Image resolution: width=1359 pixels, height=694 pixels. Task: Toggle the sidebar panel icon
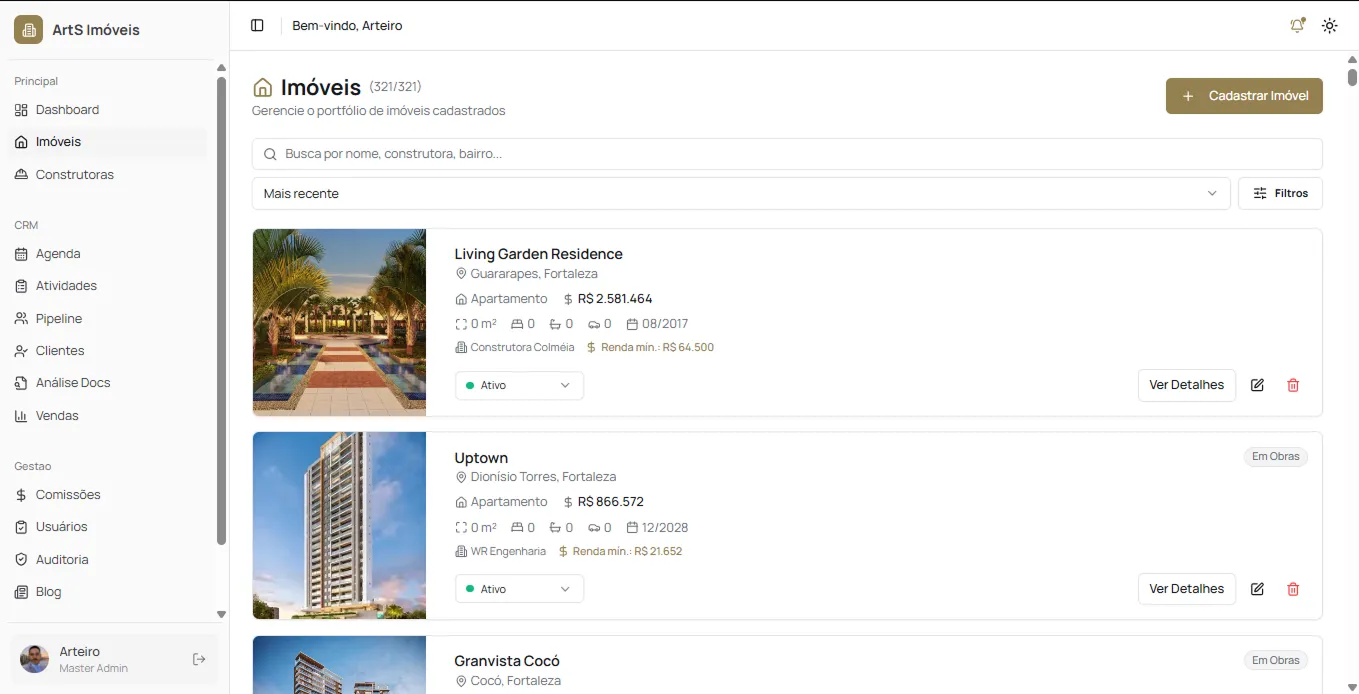[x=257, y=26]
